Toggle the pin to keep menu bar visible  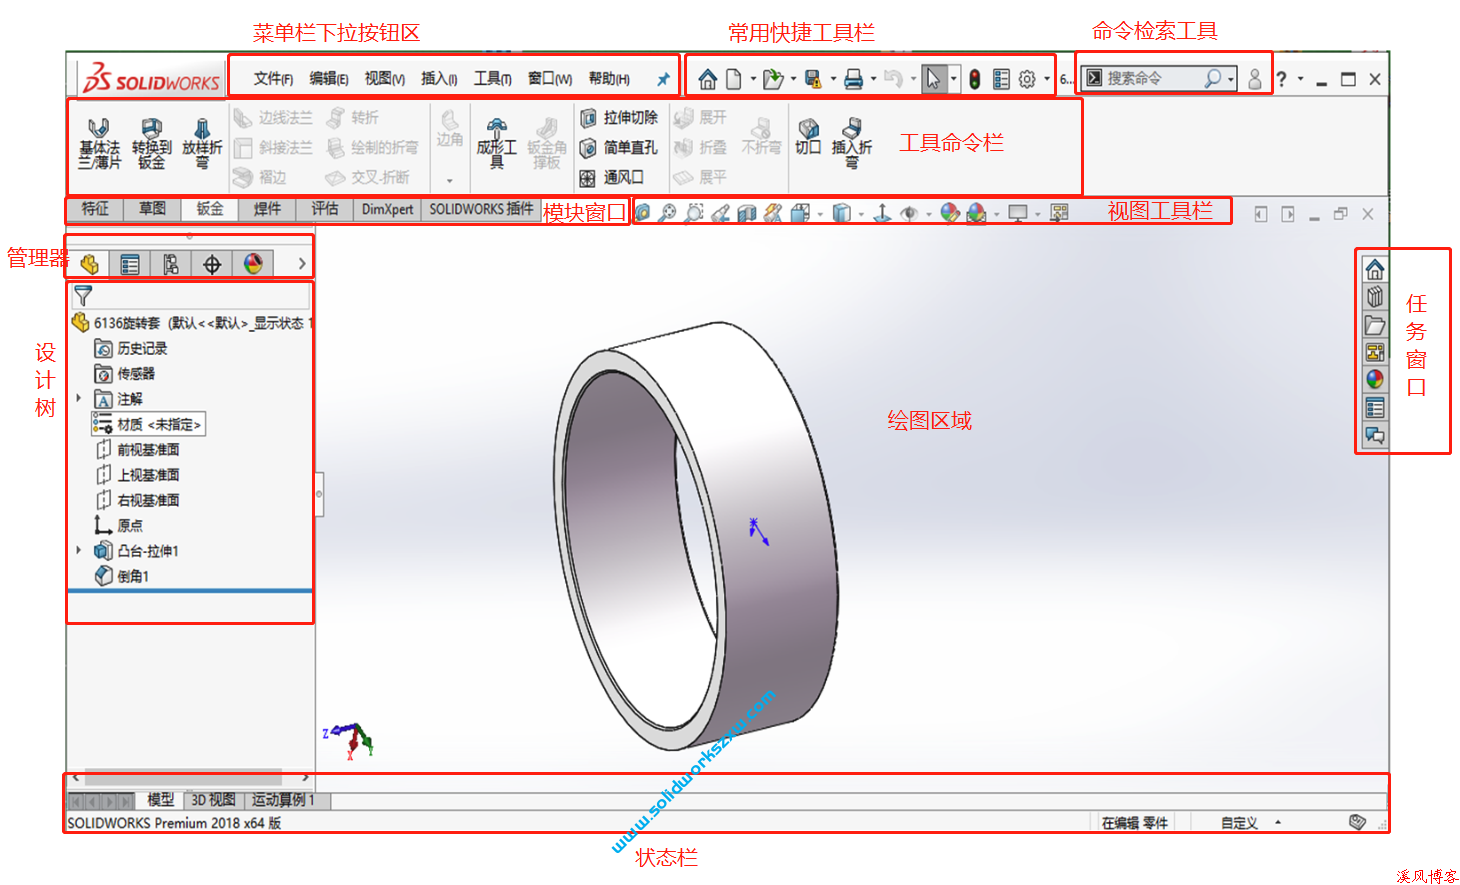point(663,77)
